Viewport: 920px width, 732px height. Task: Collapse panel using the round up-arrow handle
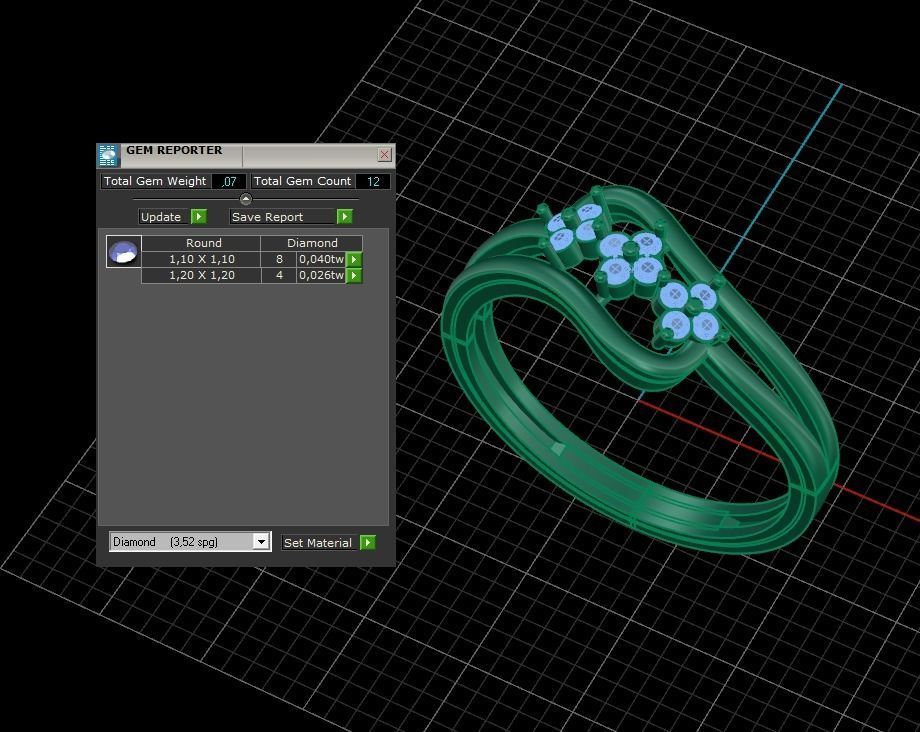(x=246, y=199)
